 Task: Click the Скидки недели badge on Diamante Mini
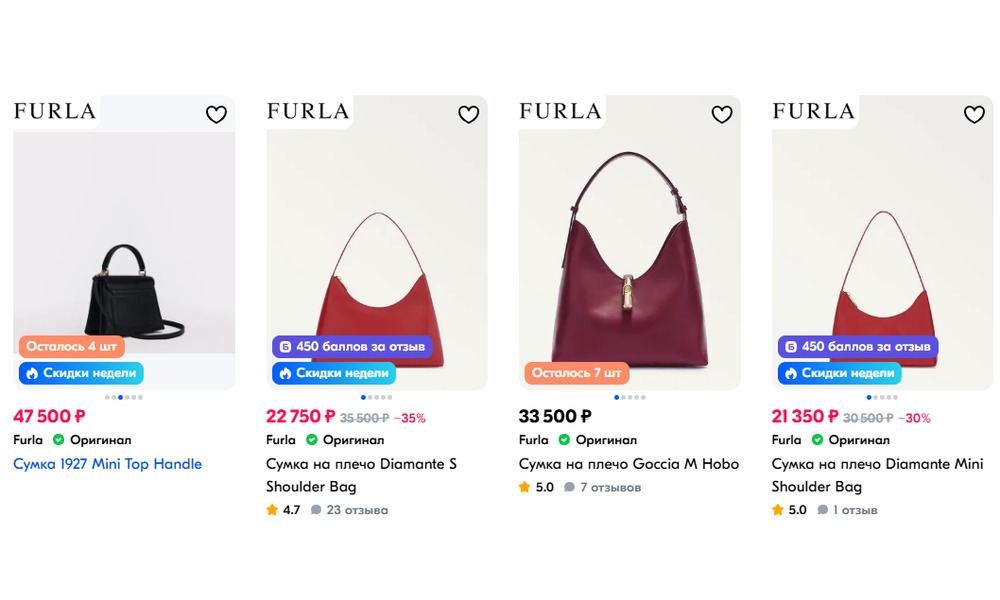coord(839,373)
